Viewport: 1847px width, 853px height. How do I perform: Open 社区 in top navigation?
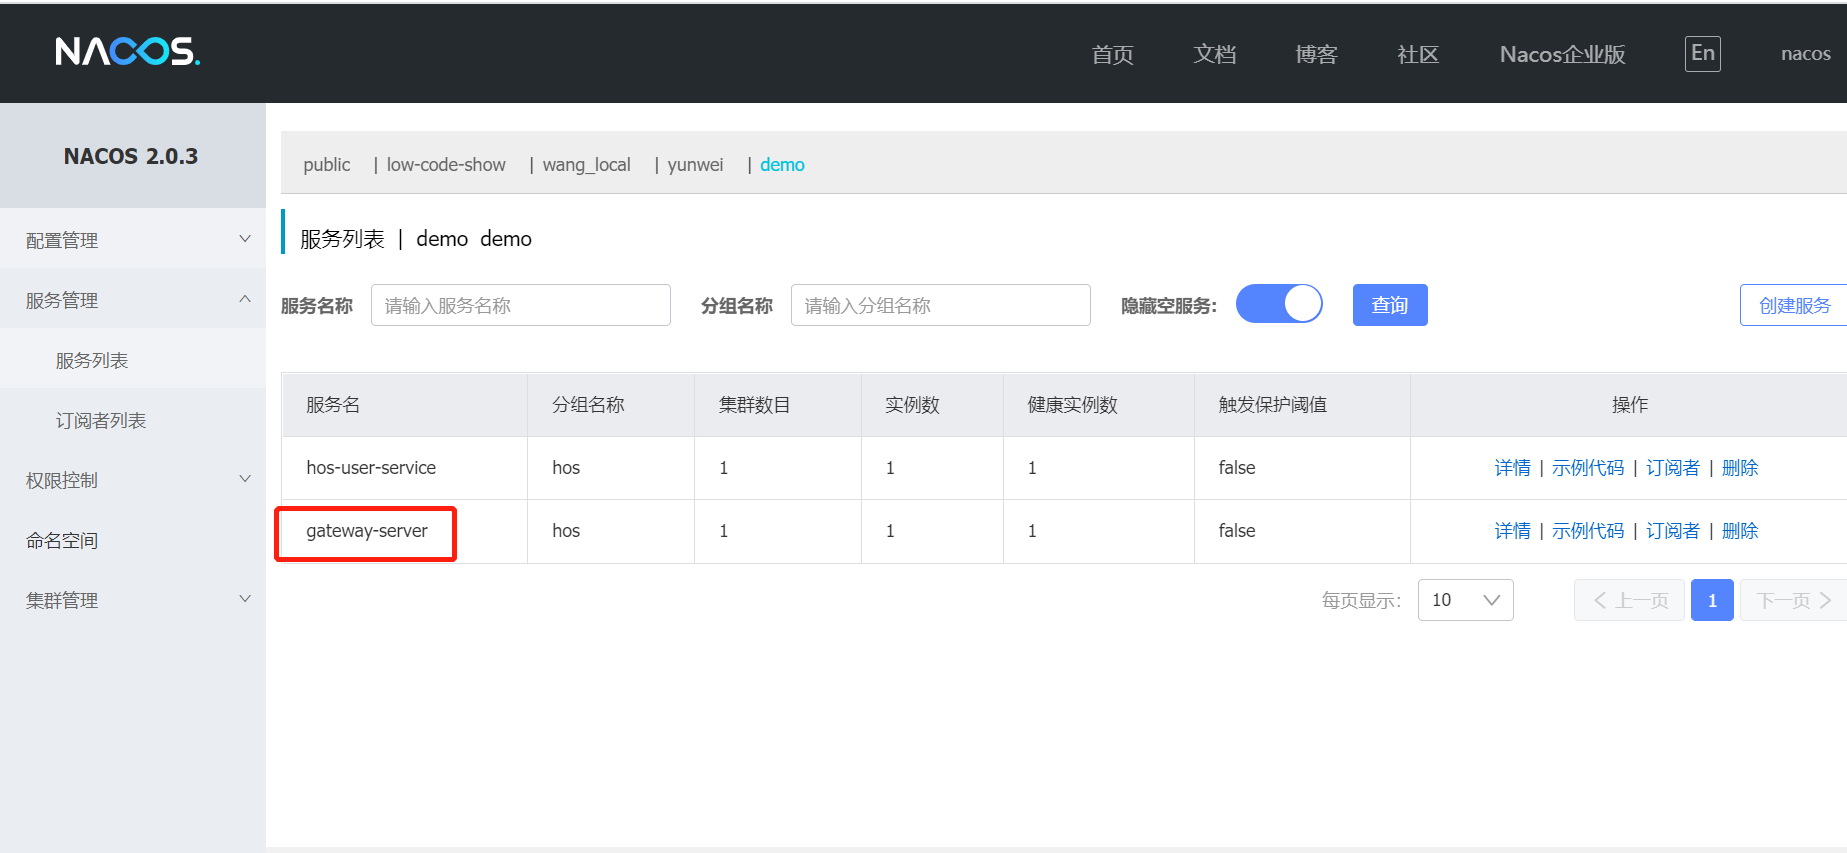click(x=1418, y=54)
